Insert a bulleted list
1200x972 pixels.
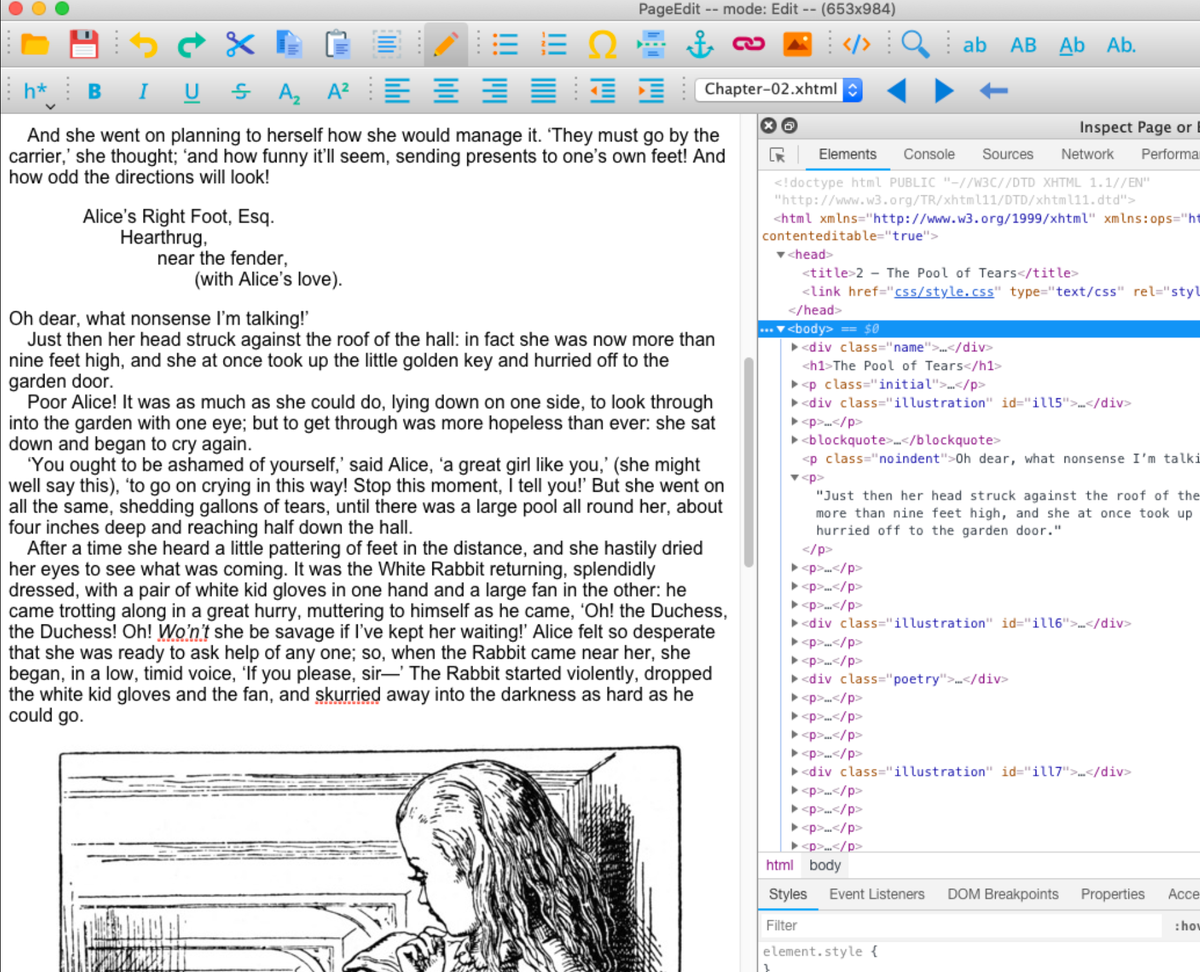505,44
